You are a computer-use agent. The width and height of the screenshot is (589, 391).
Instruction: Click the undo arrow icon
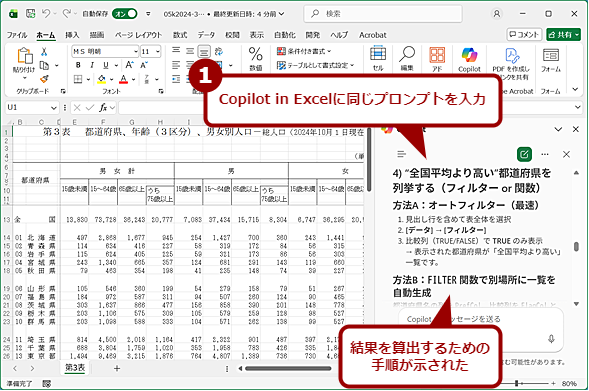pyautogui.click(x=46, y=14)
